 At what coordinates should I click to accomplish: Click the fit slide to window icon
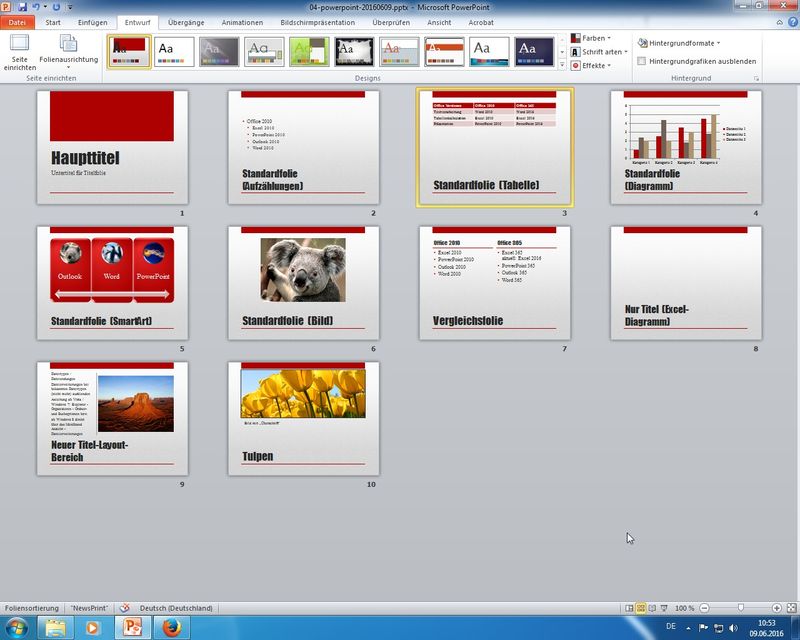(x=789, y=608)
